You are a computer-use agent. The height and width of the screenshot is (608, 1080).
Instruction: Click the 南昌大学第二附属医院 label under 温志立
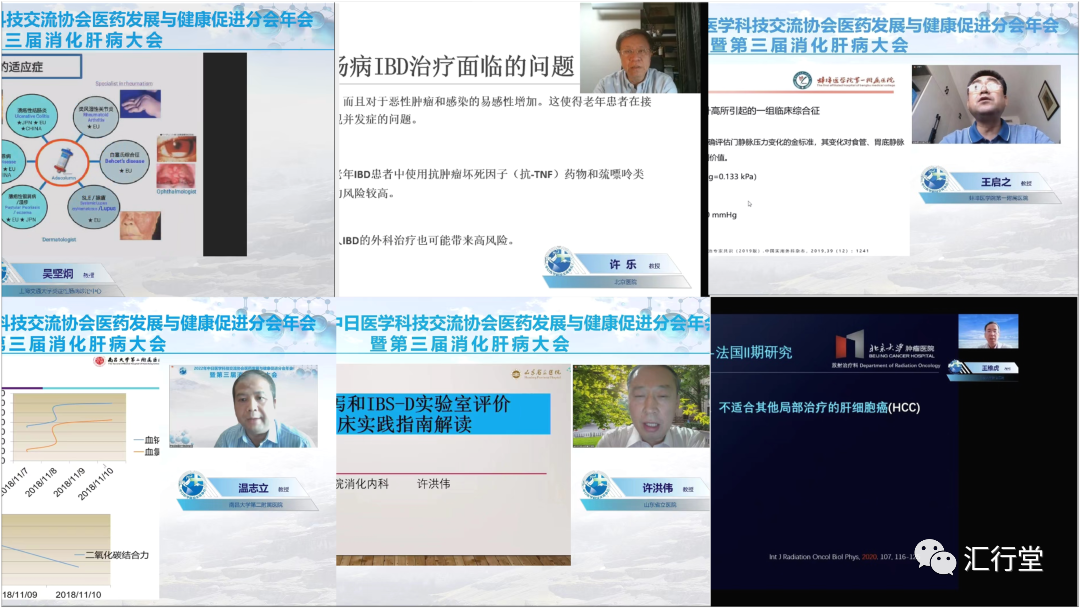[x=256, y=505]
